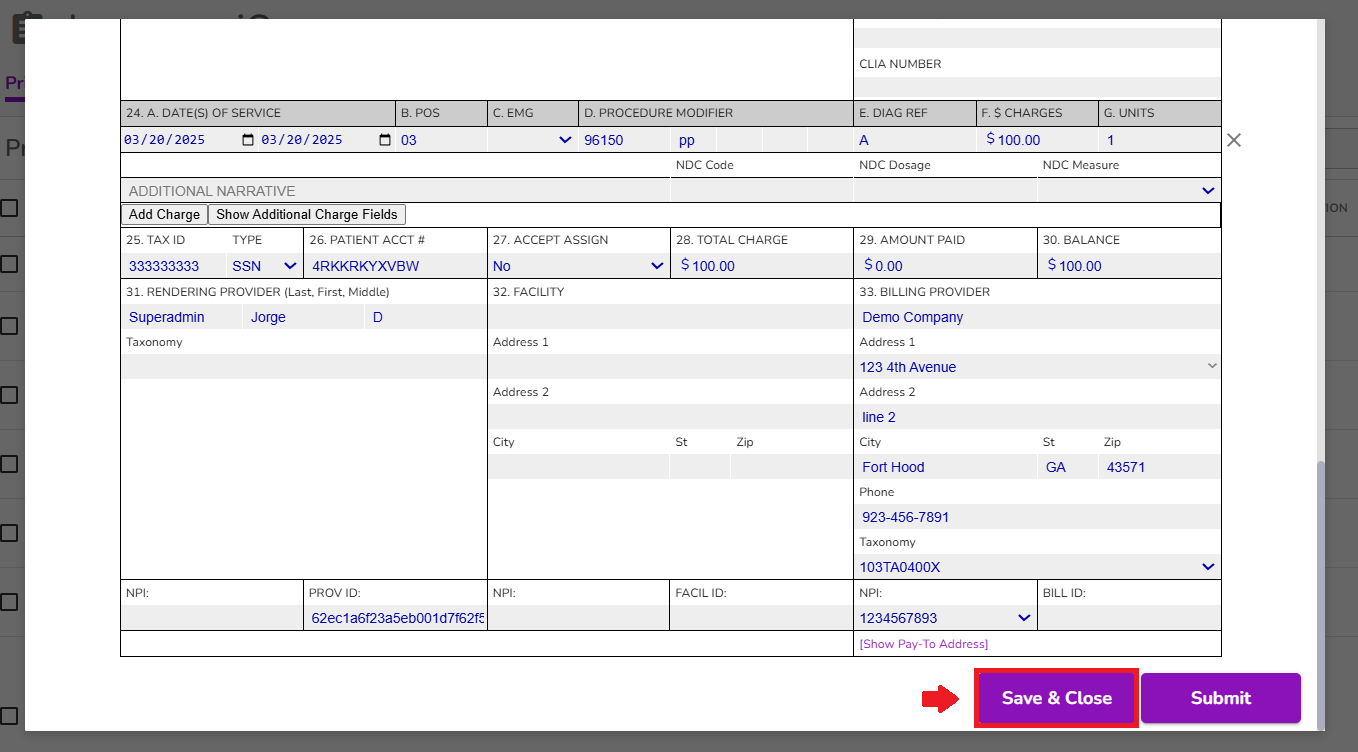Edit the modifier field containing pp

[x=693, y=140]
